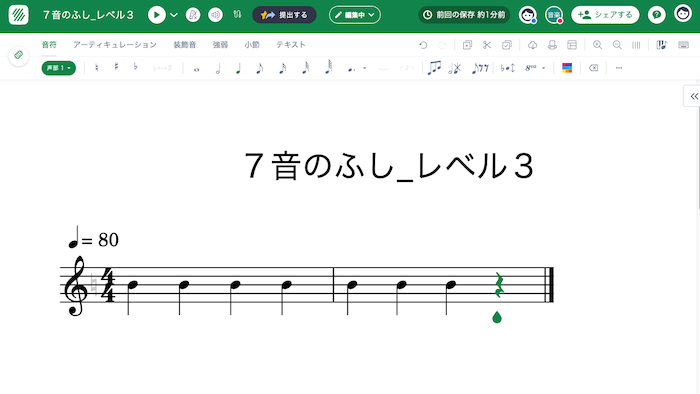This screenshot has height=394, width=700.
Task: Select the eighth note duration
Action: click(259, 68)
